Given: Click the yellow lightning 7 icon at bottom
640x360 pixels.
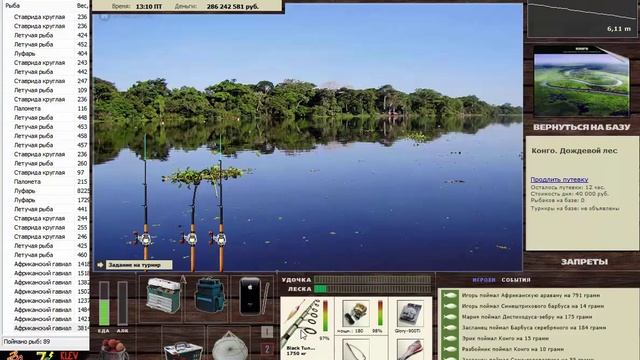Looking at the screenshot, I should point(44,355).
